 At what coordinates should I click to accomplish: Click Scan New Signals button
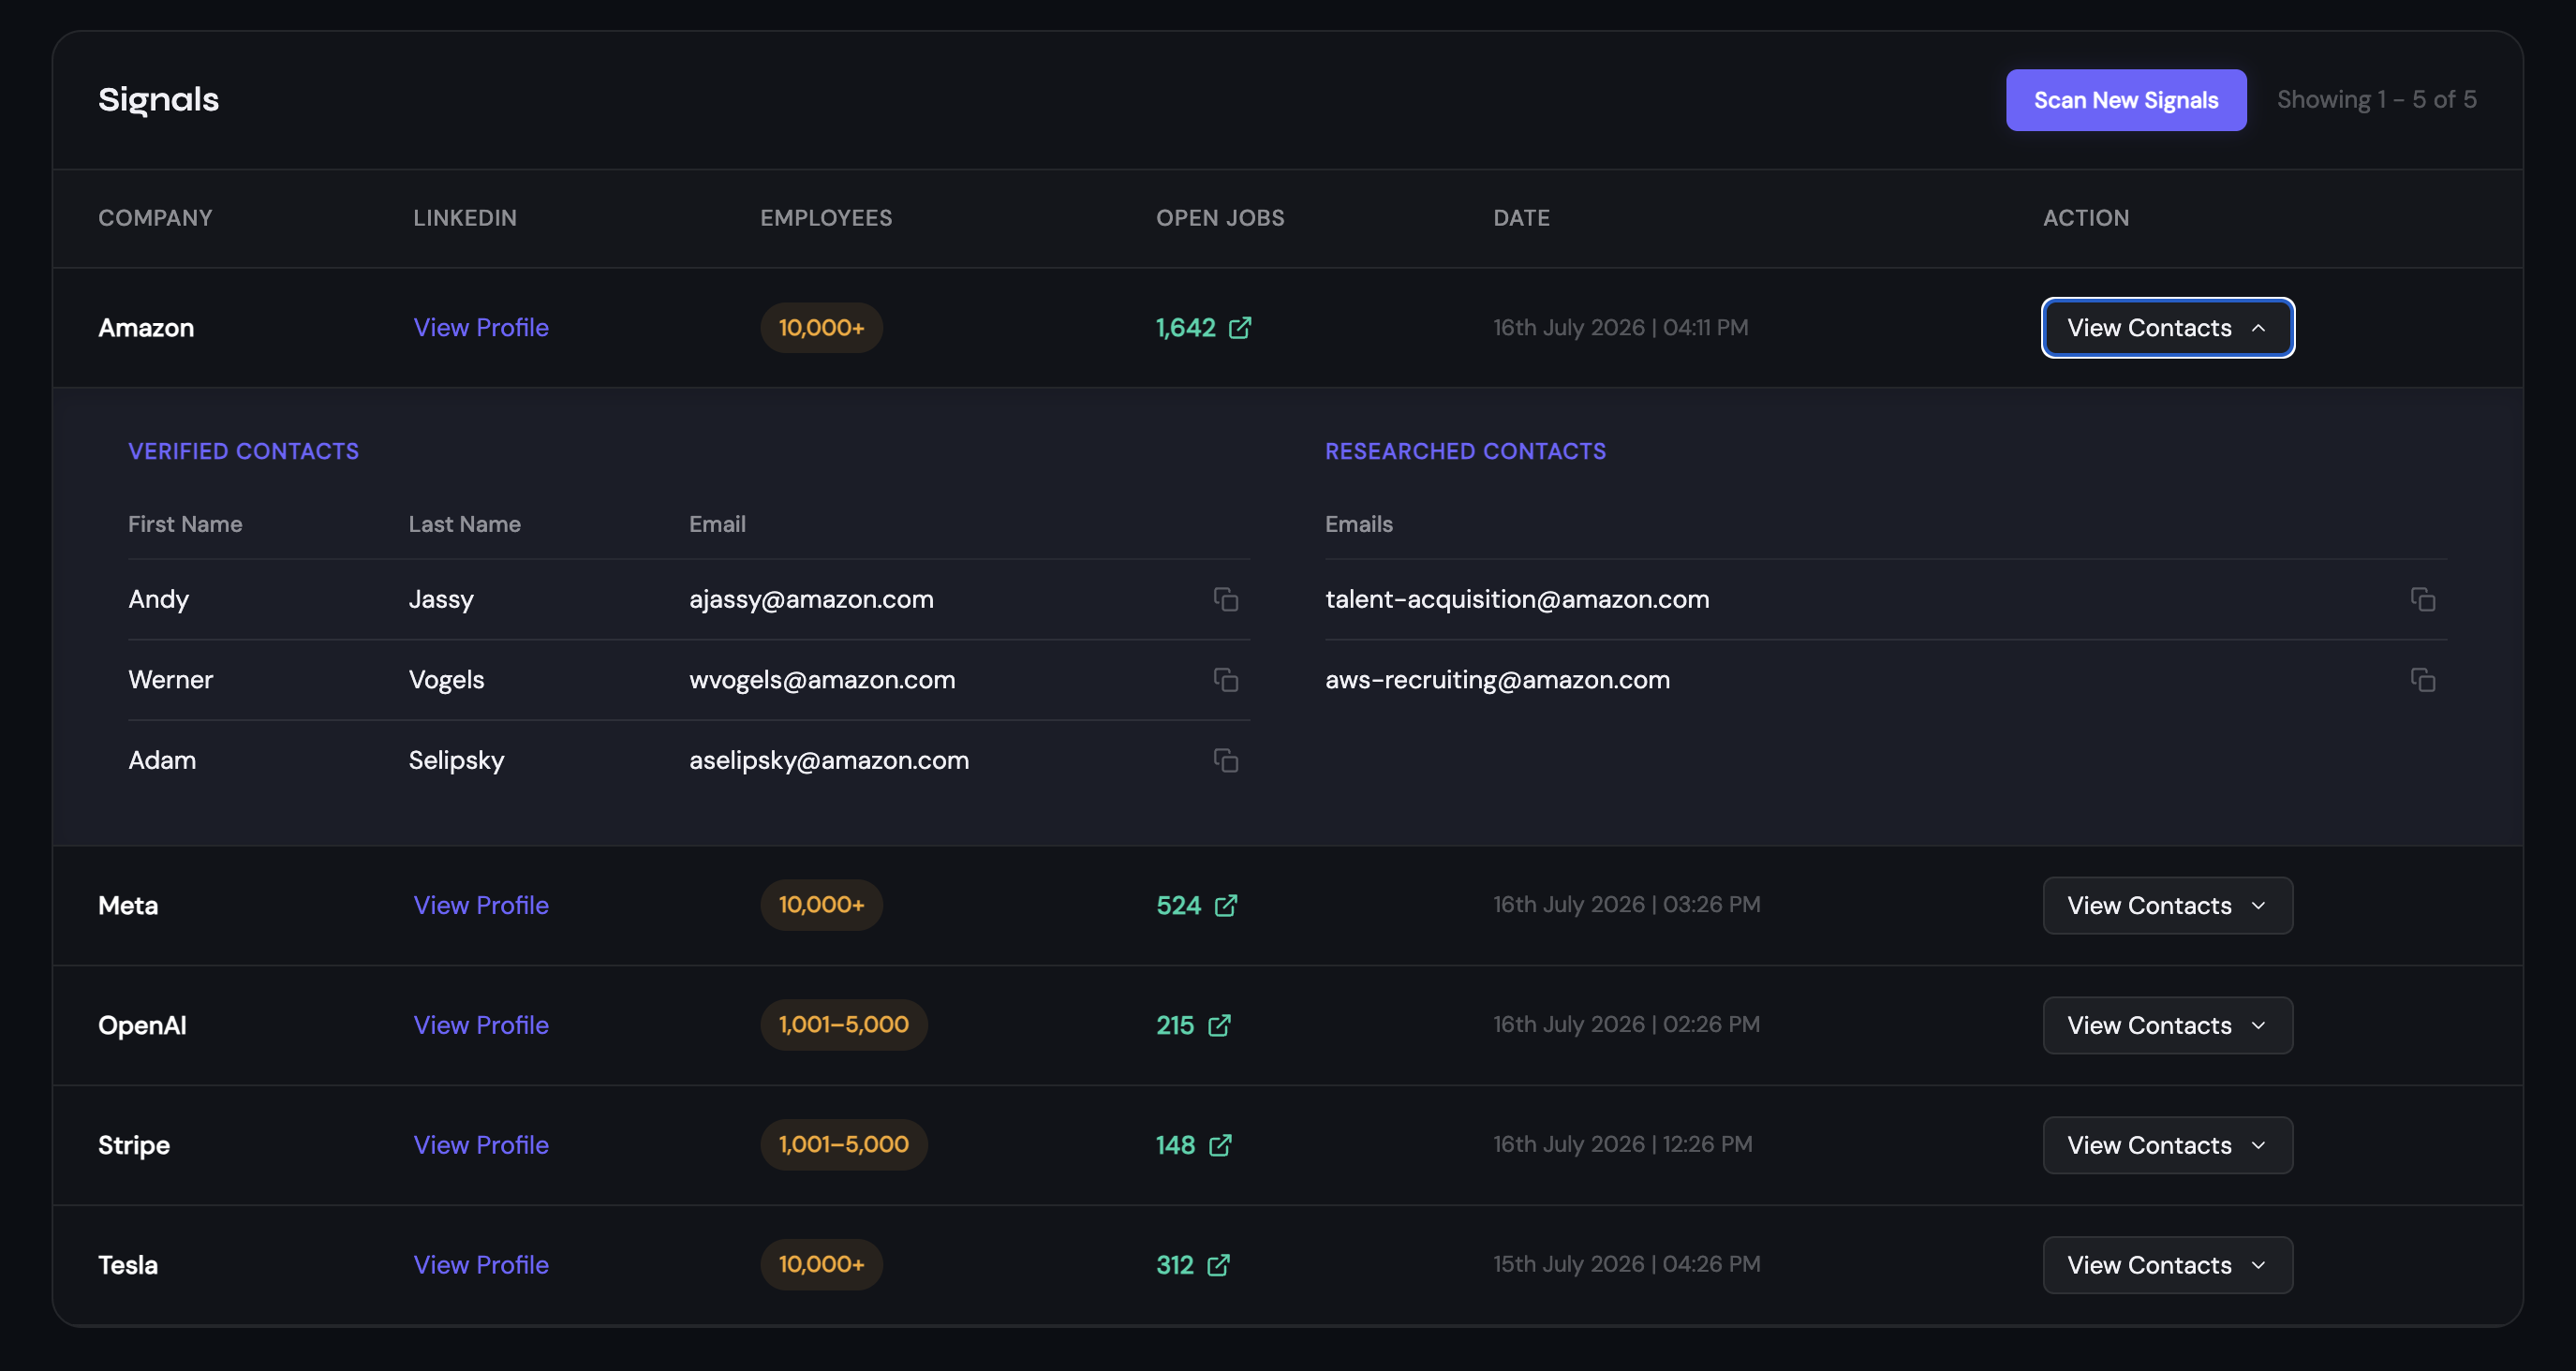point(2126,100)
